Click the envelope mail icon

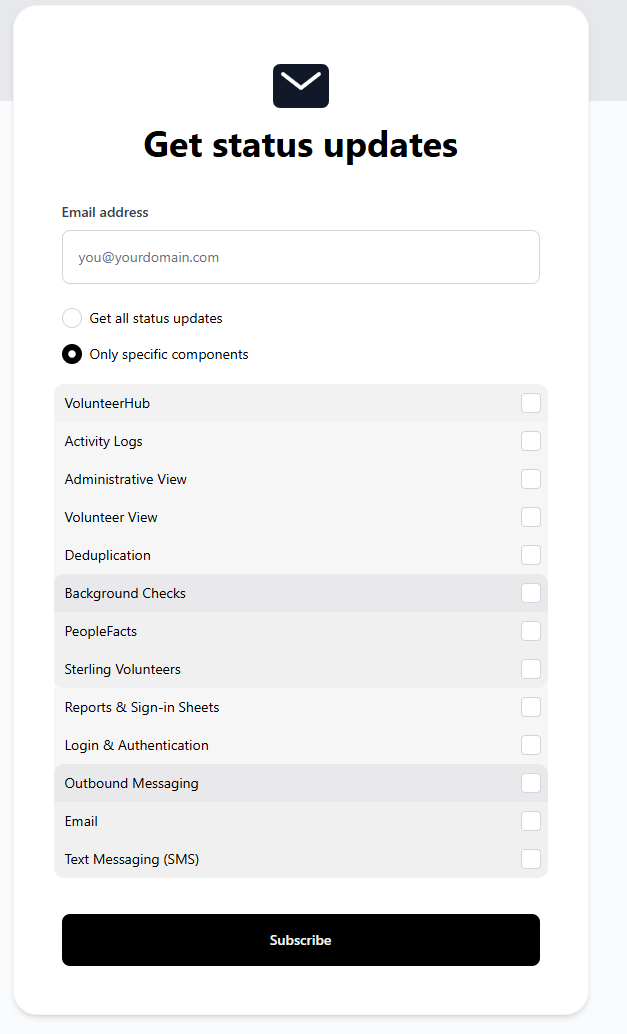pyautogui.click(x=300, y=86)
